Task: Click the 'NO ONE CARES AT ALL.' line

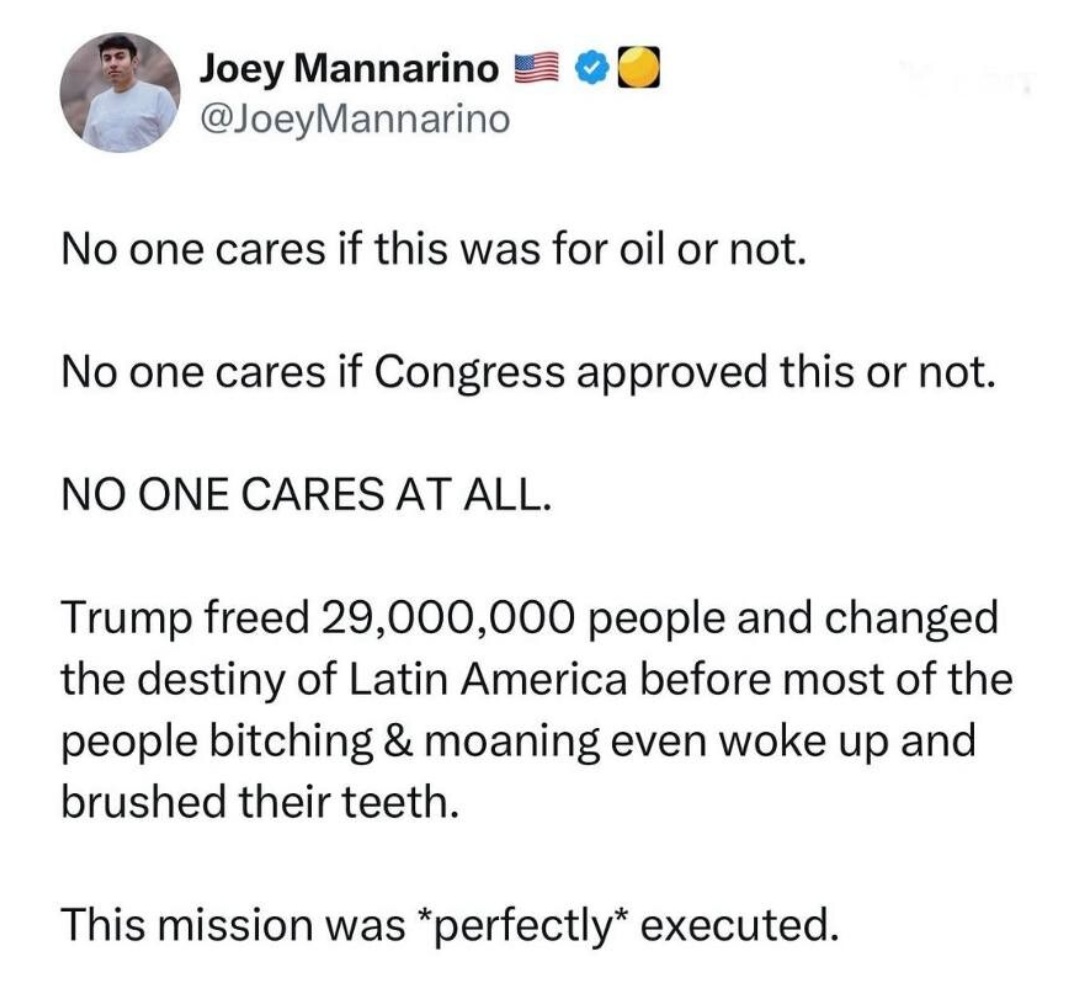Action: click(x=306, y=495)
